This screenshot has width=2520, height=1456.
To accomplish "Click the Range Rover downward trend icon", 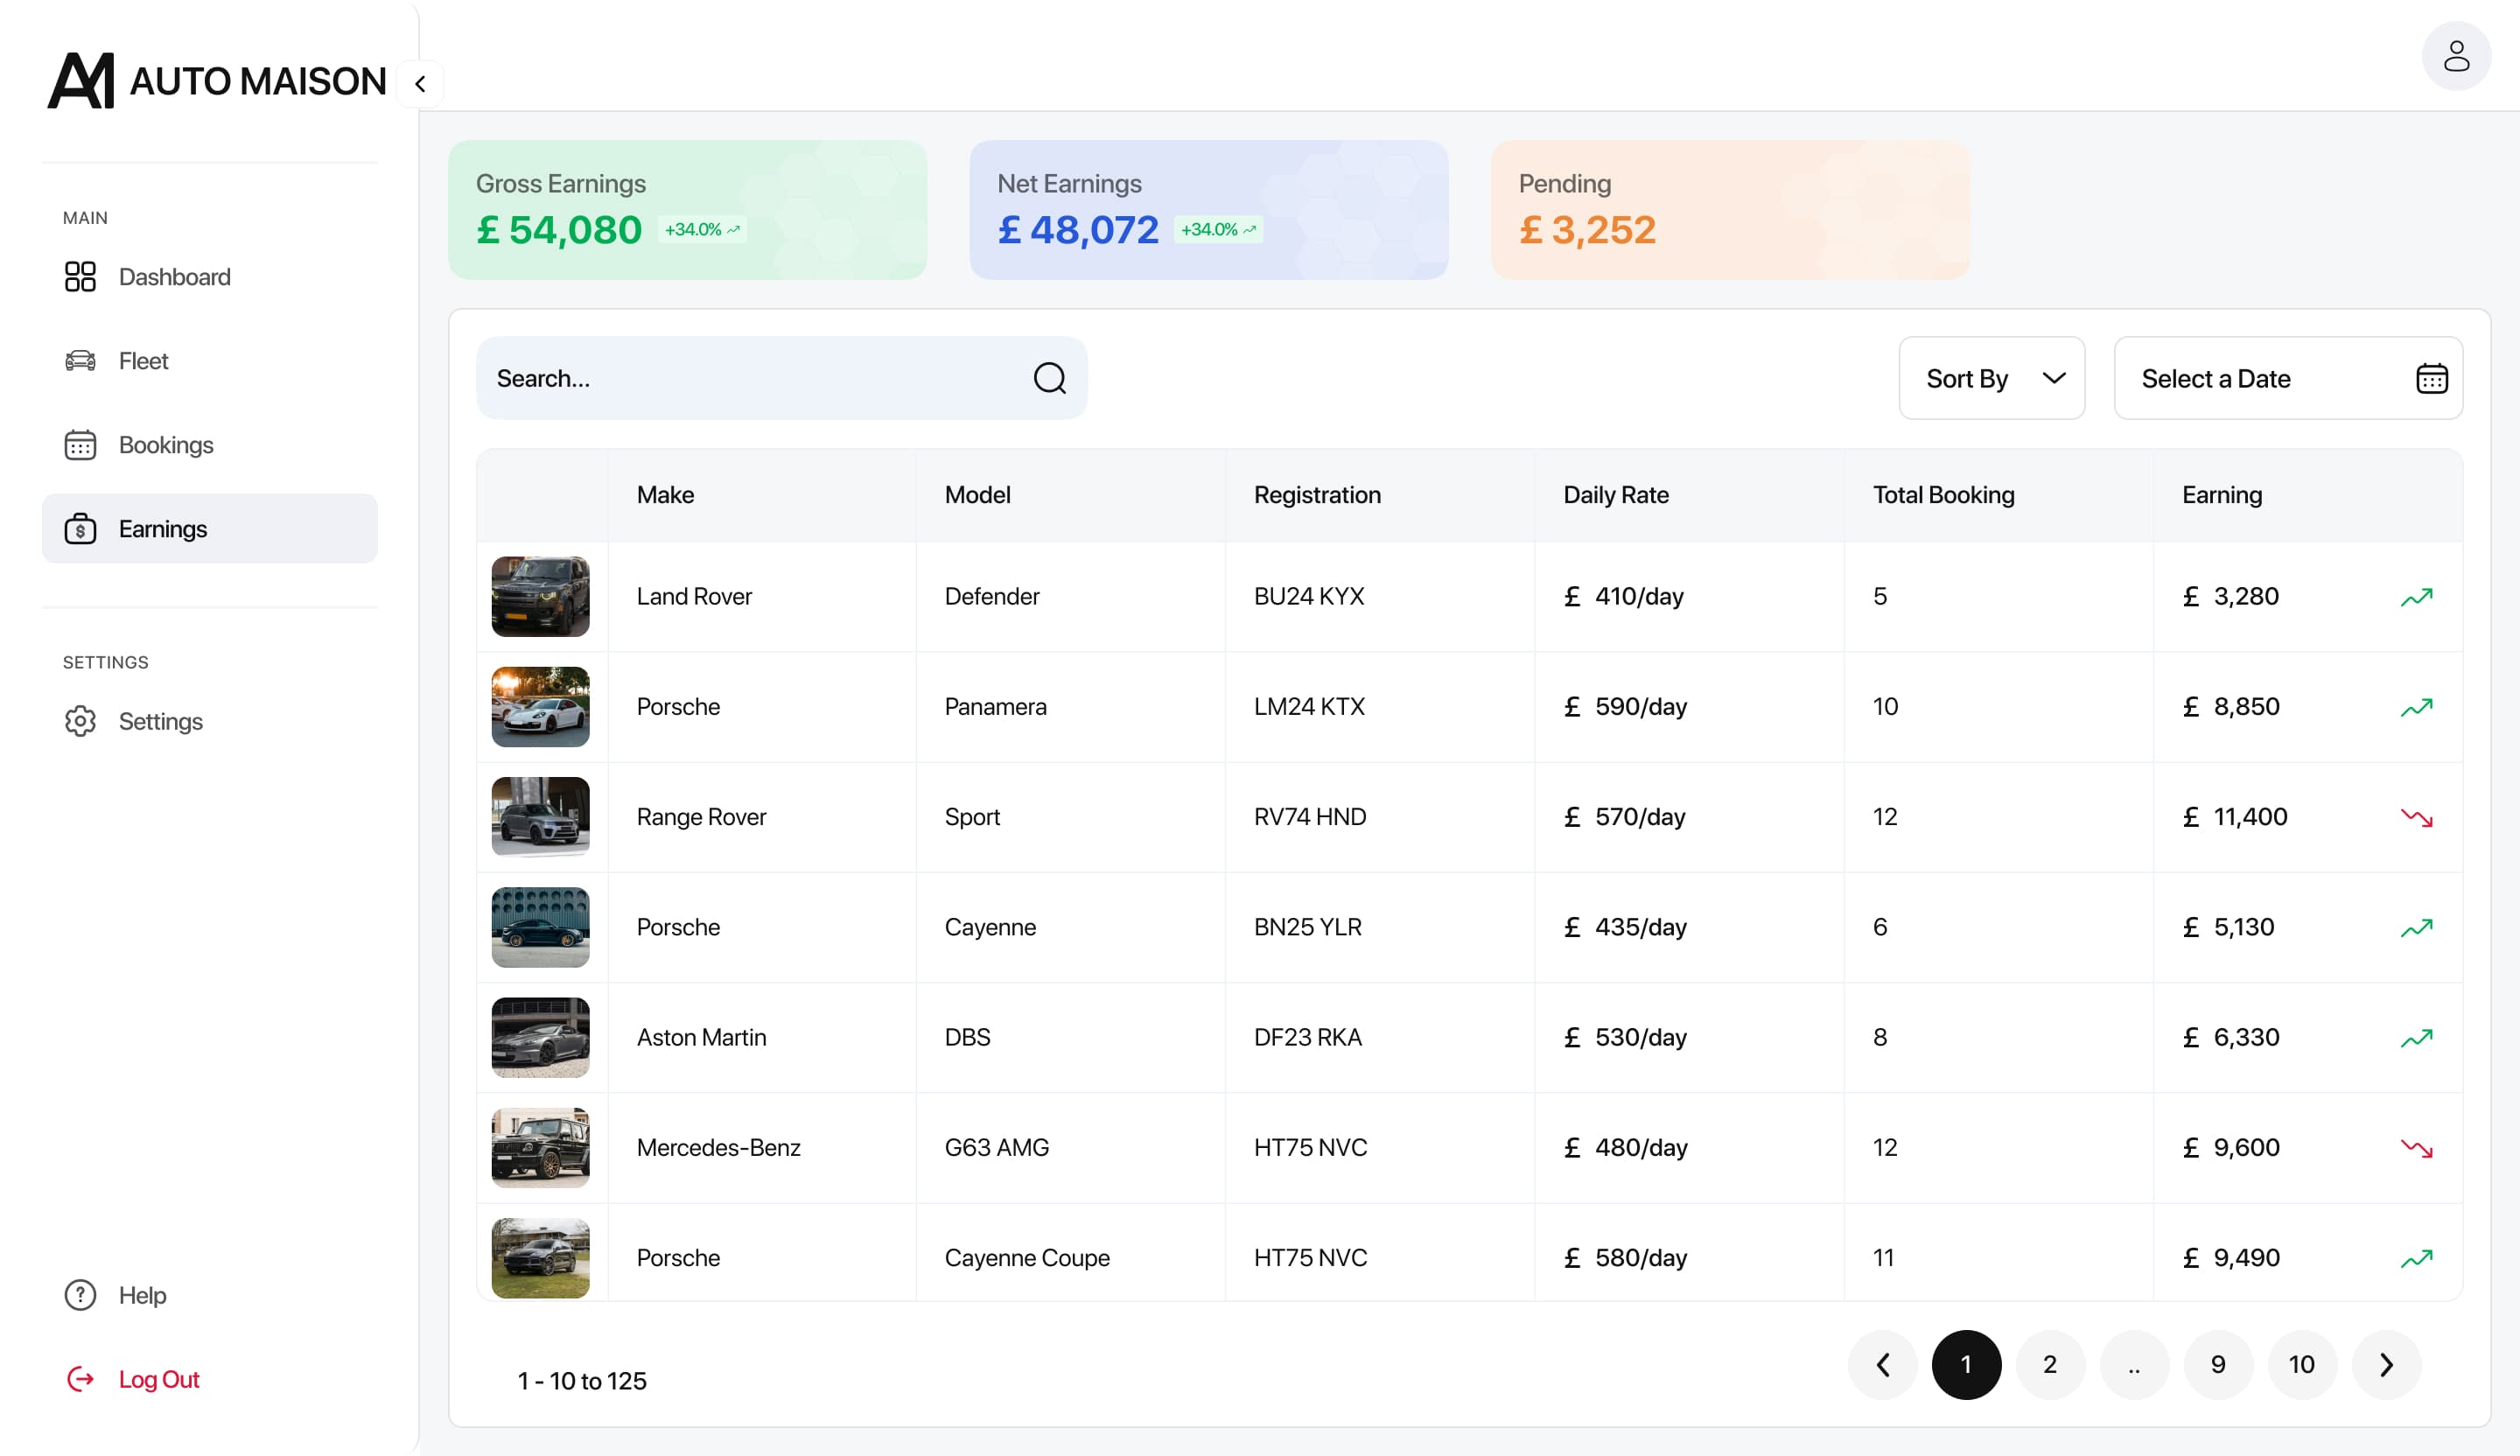I will point(2416,817).
